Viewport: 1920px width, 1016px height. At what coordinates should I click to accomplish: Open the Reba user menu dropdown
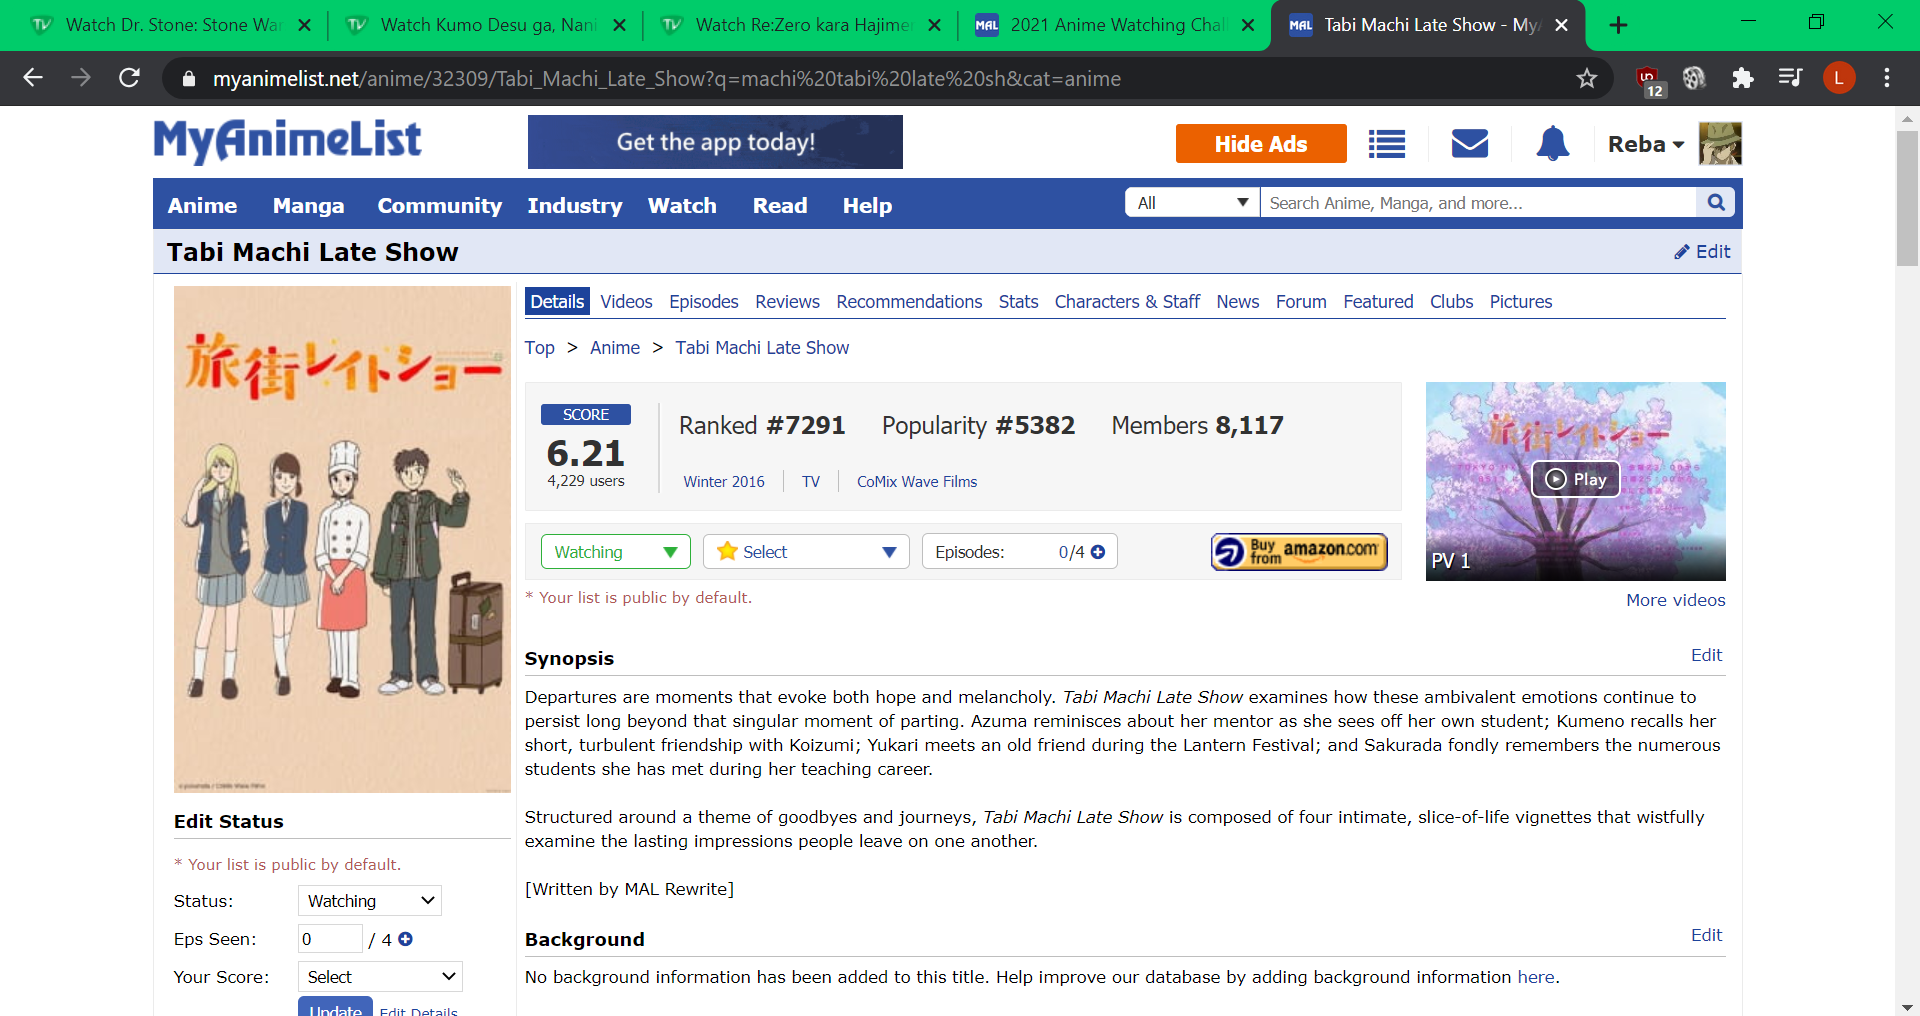click(1646, 144)
